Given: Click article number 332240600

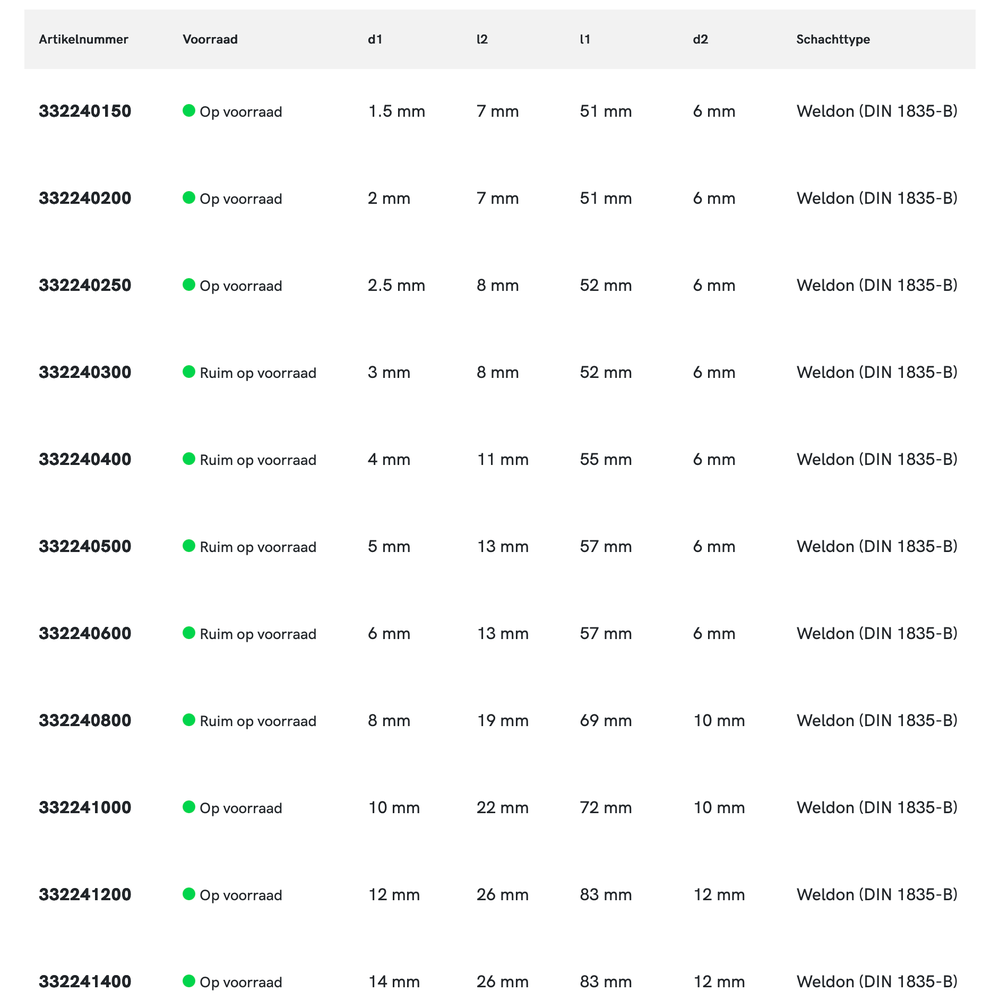Looking at the screenshot, I should click(85, 633).
